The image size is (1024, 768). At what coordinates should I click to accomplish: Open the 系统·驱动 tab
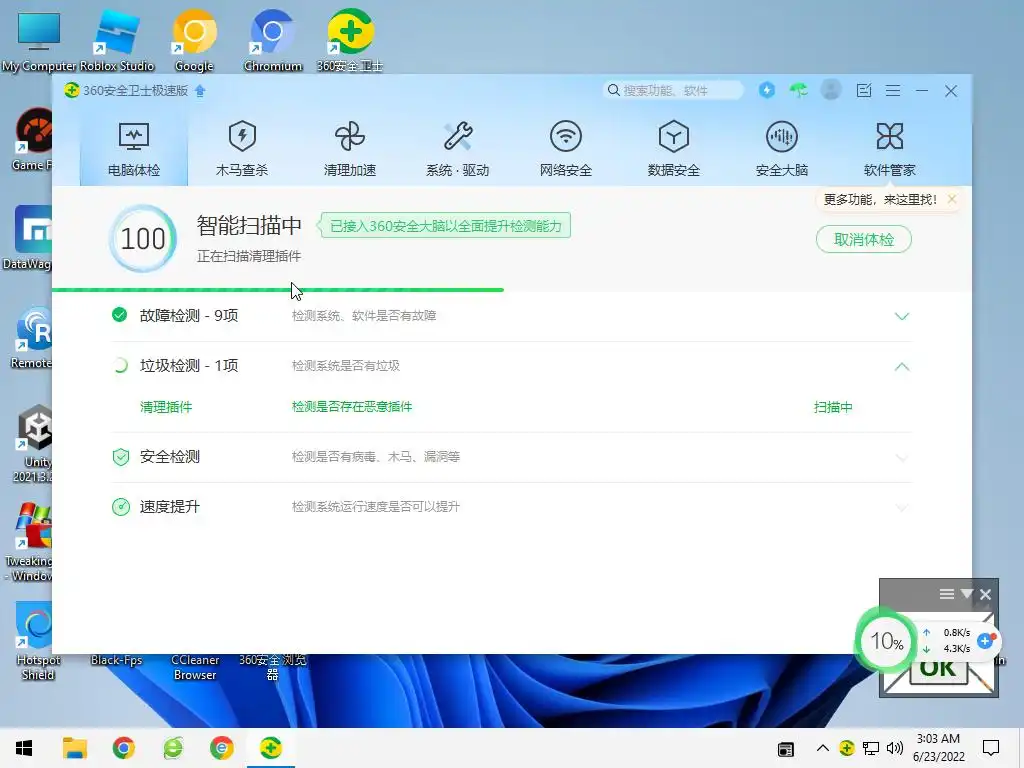click(458, 149)
